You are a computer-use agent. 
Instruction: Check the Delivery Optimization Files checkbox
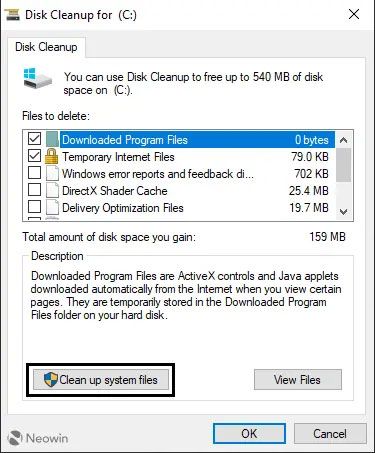point(34,207)
